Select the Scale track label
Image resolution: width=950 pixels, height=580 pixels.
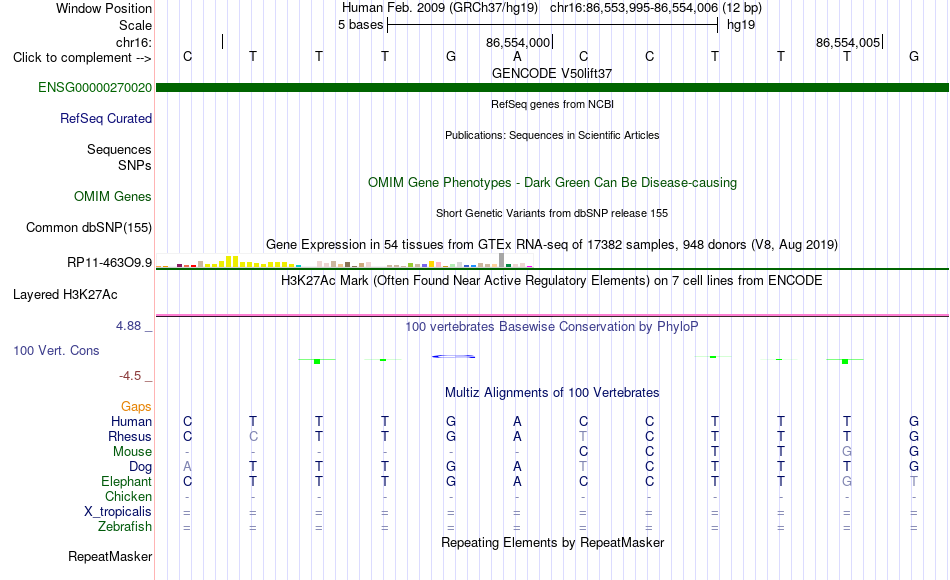point(135,25)
